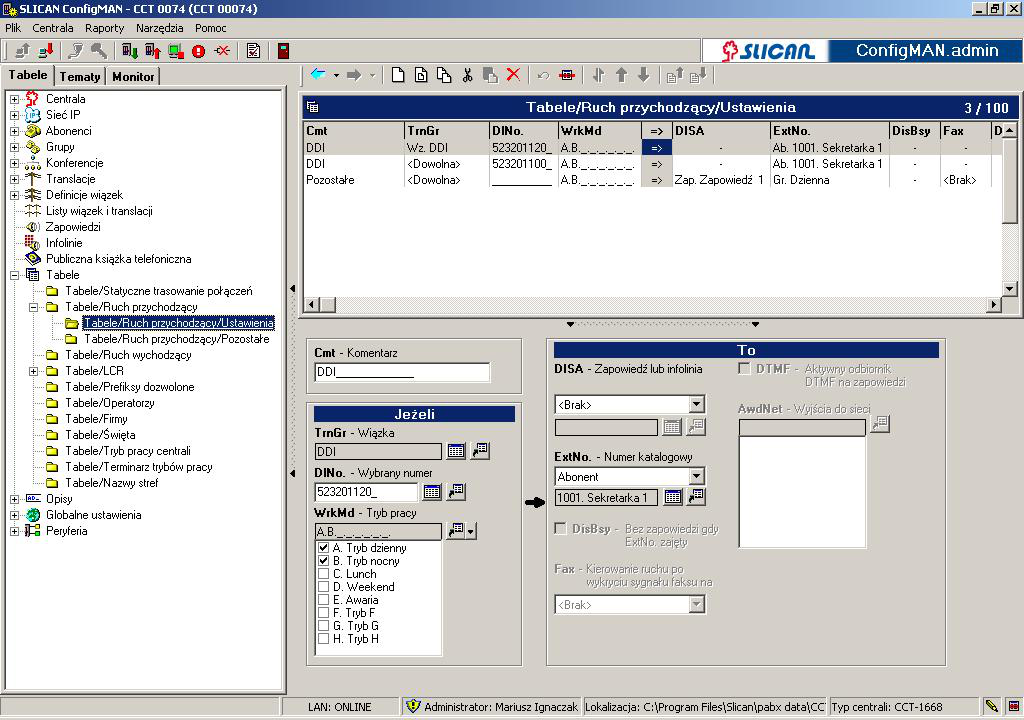
Task: Click the monitor connection status icon
Action: click(176, 51)
